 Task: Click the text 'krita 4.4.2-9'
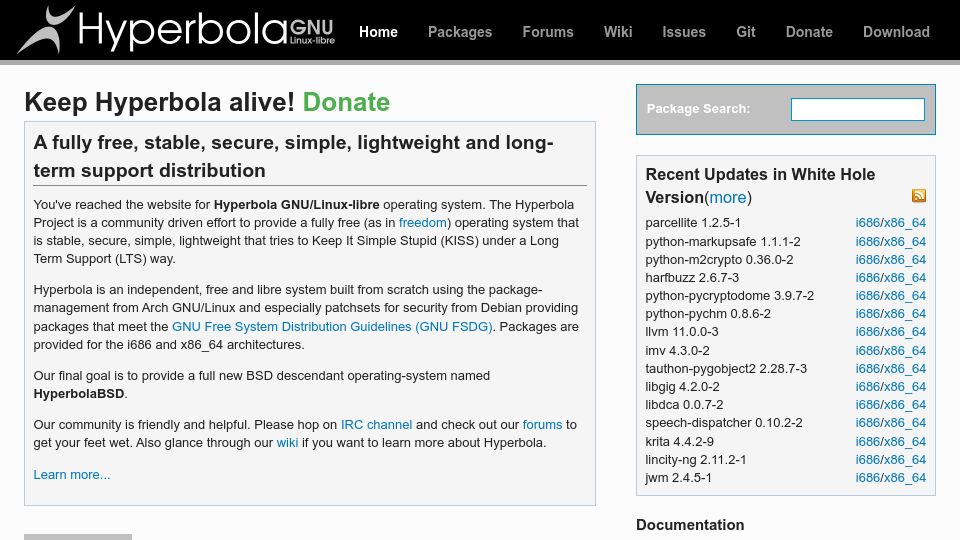click(680, 441)
